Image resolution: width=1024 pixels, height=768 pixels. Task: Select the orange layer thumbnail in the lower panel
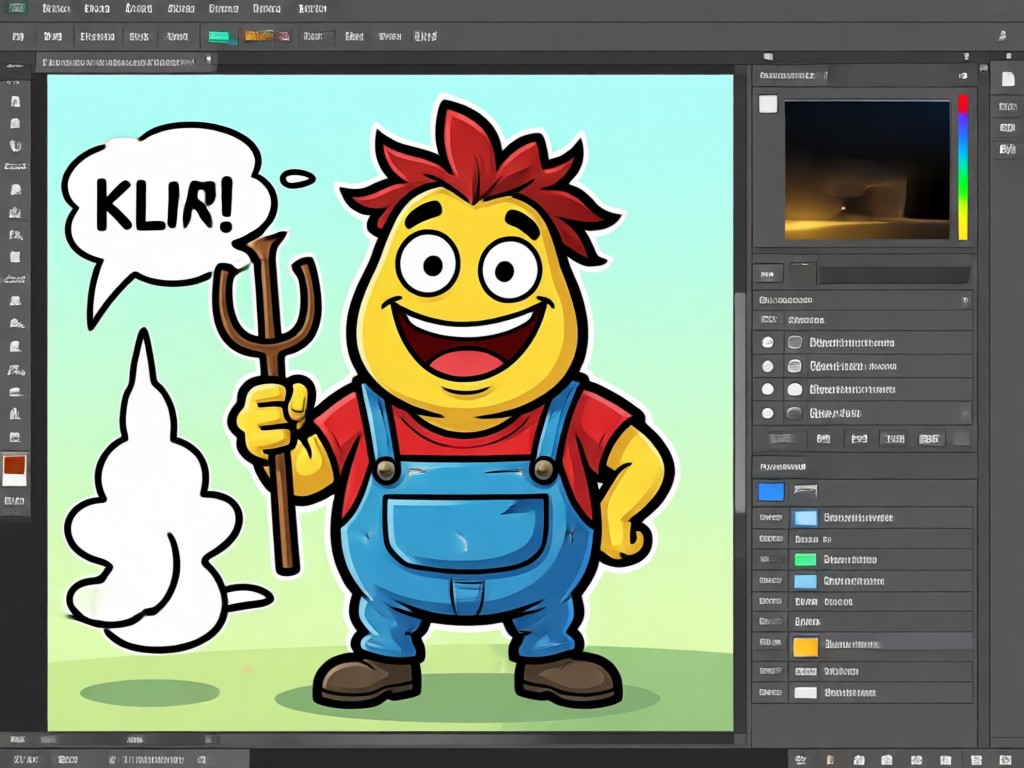(805, 647)
